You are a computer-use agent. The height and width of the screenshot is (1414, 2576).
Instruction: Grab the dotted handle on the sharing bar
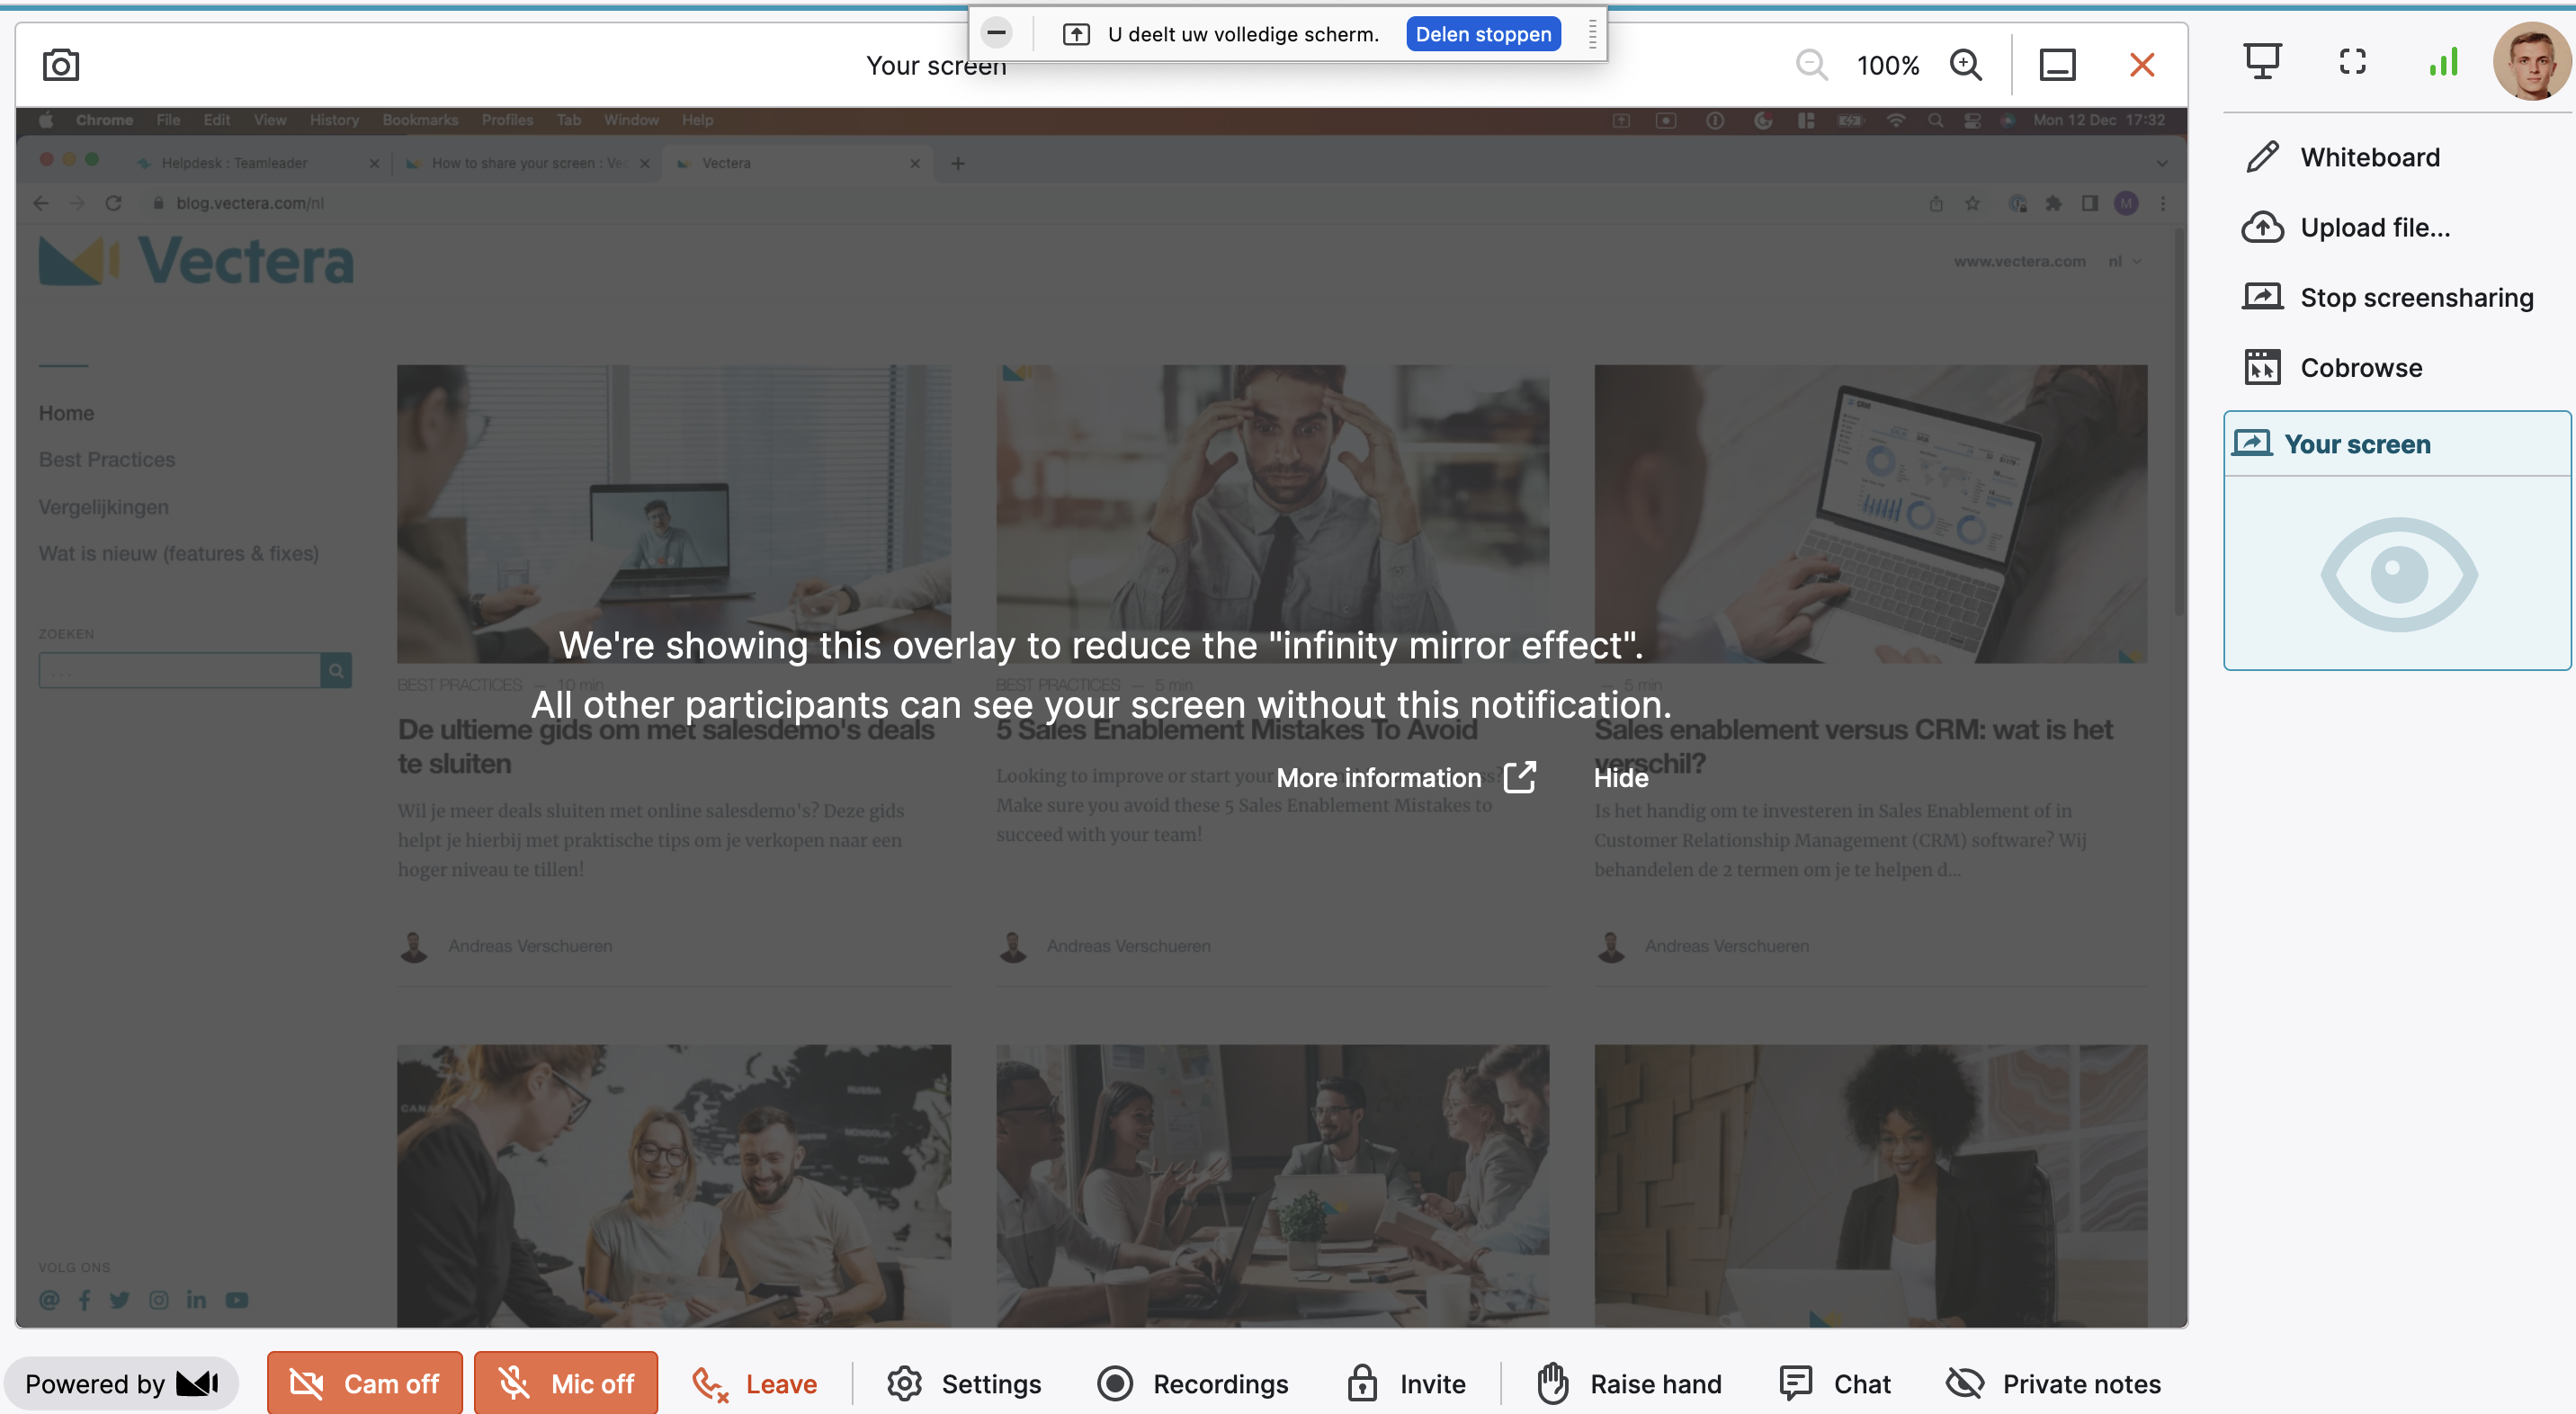[x=1592, y=34]
